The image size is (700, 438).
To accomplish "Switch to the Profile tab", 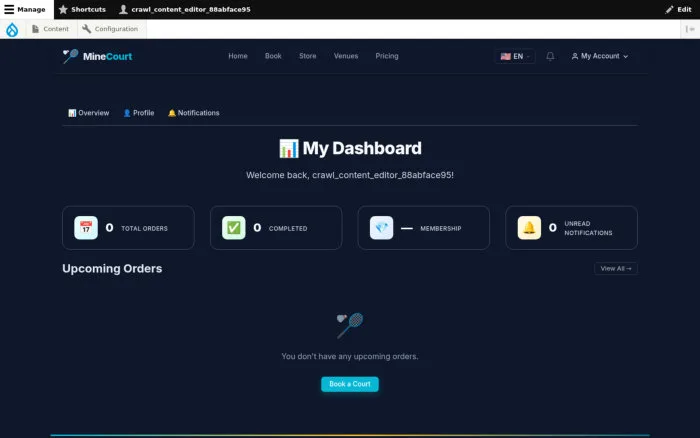I will pos(138,113).
